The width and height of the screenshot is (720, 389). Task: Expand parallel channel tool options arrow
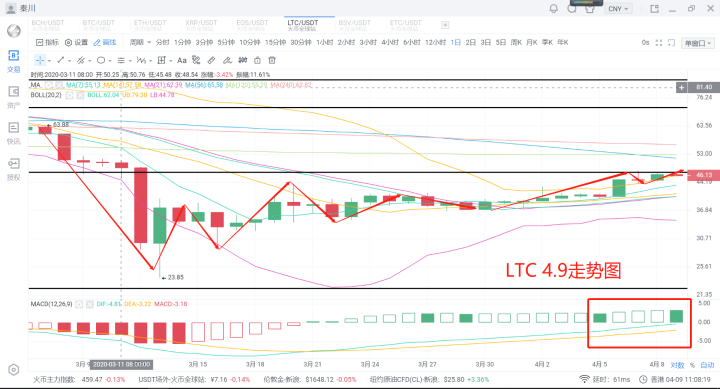tap(90, 61)
